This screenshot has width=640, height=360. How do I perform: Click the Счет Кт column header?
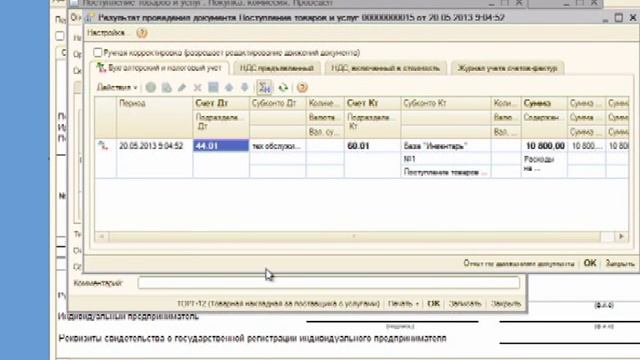point(372,103)
